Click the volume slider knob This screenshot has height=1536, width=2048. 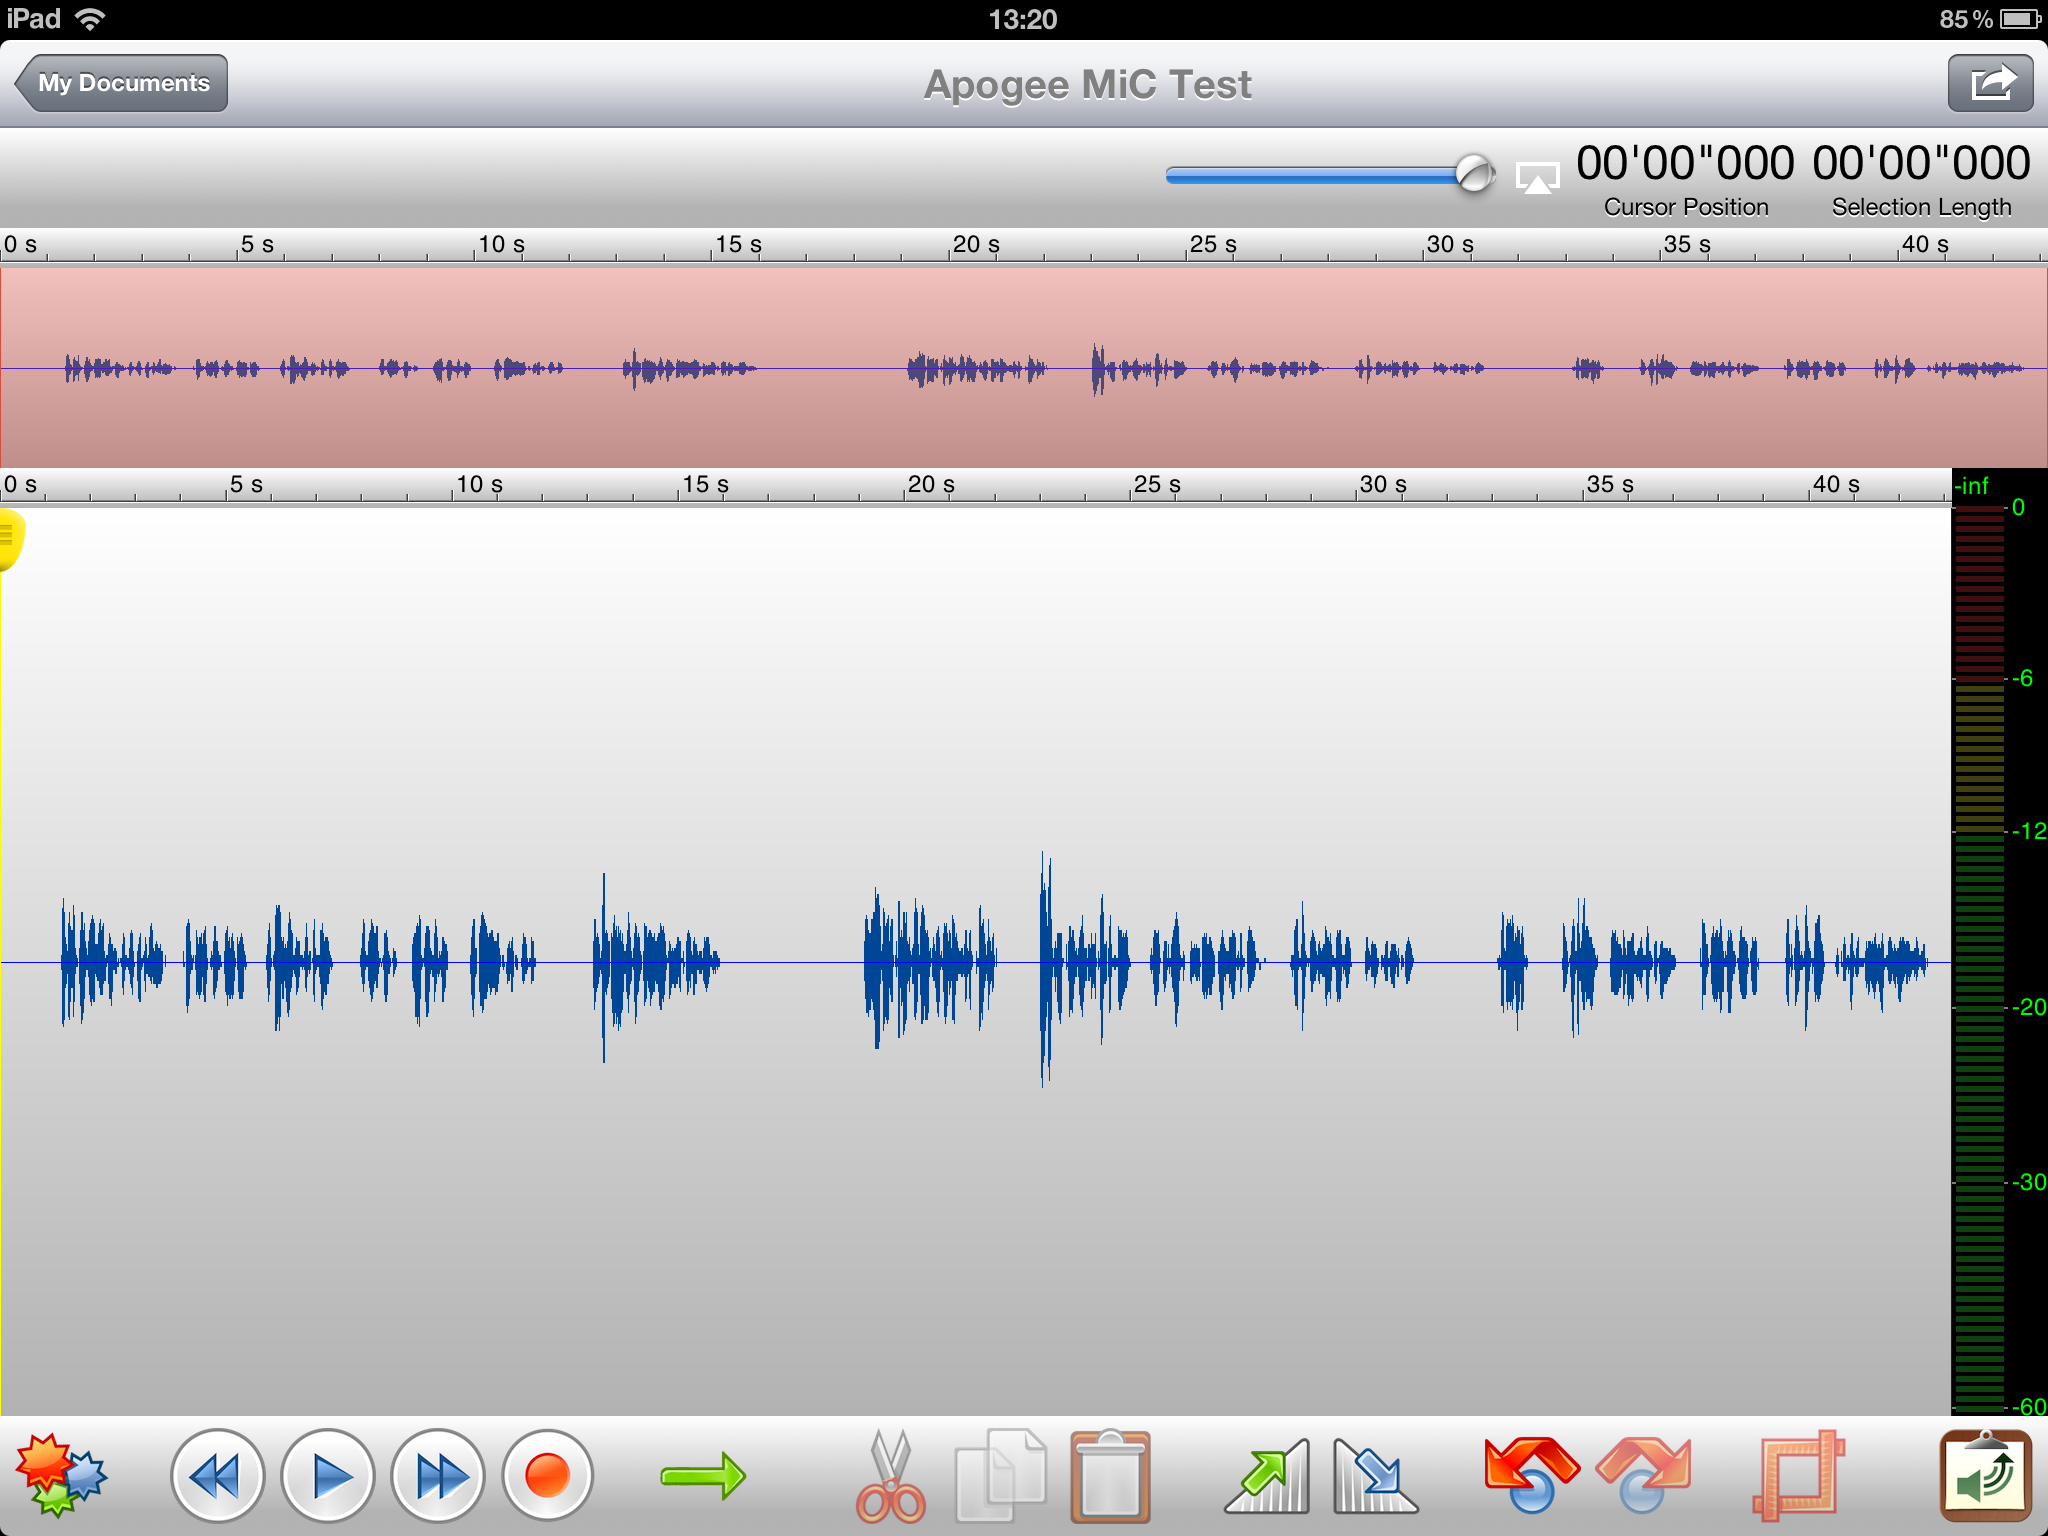pyautogui.click(x=1474, y=174)
